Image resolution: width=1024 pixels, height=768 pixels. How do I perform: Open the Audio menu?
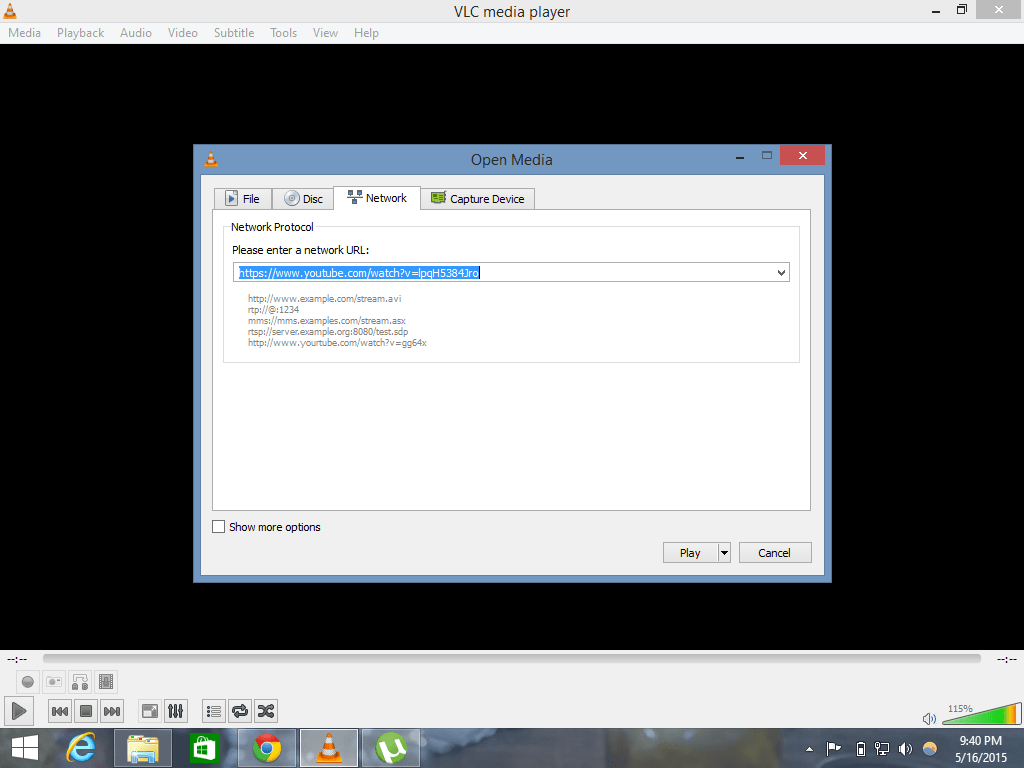pyautogui.click(x=136, y=33)
